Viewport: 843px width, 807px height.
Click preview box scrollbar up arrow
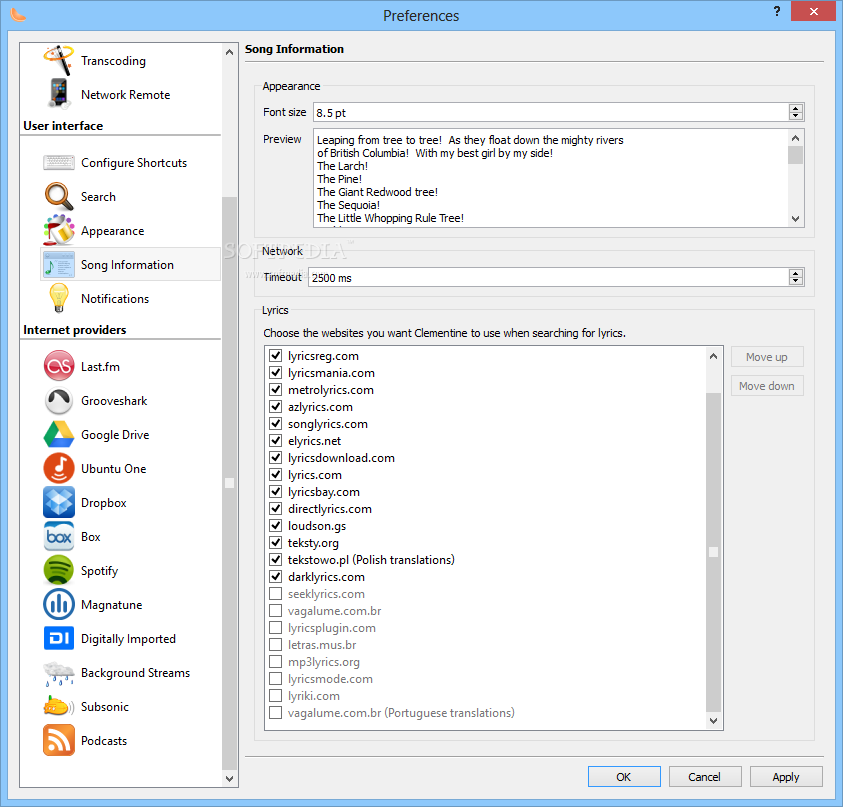[796, 138]
